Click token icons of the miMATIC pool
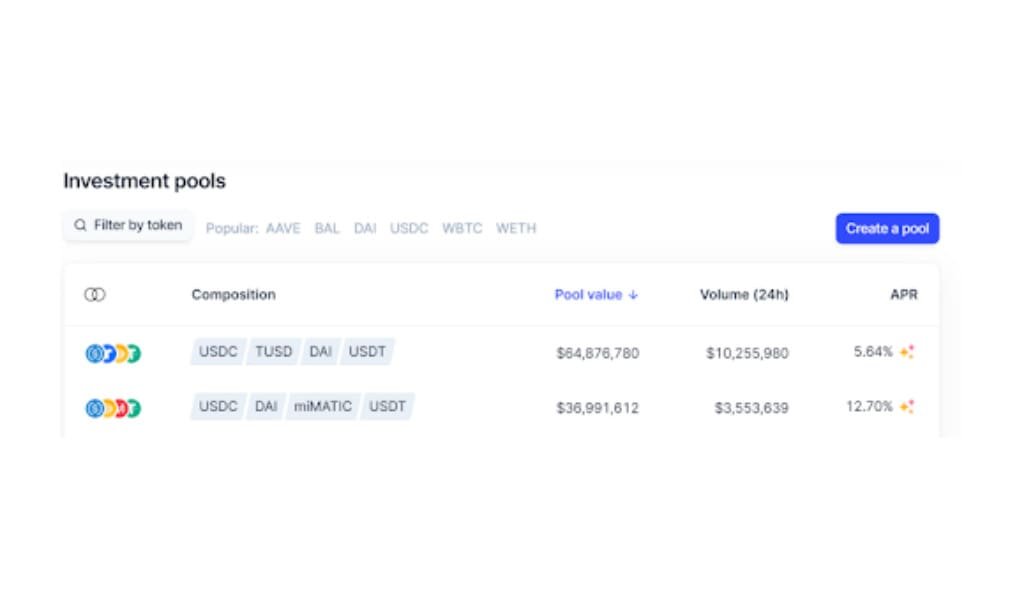Screen dimensions: 1024x600 113,408
